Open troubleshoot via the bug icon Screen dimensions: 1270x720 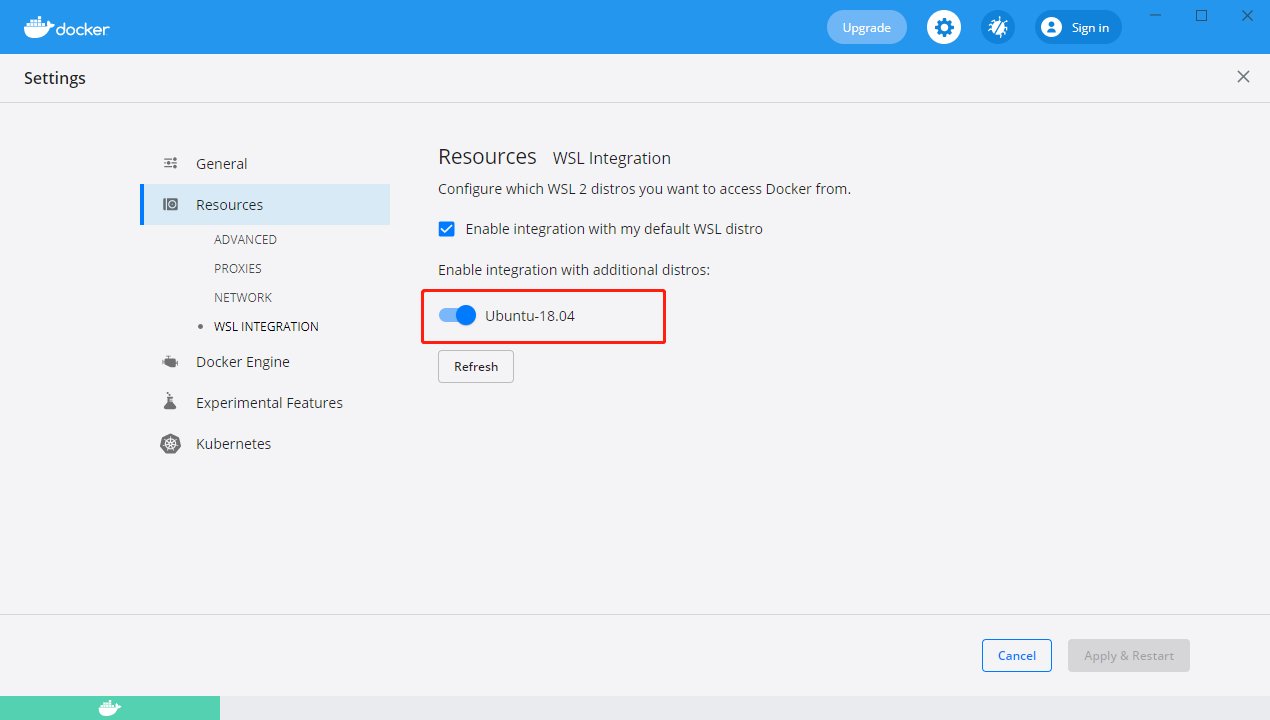pyautogui.click(x=997, y=28)
